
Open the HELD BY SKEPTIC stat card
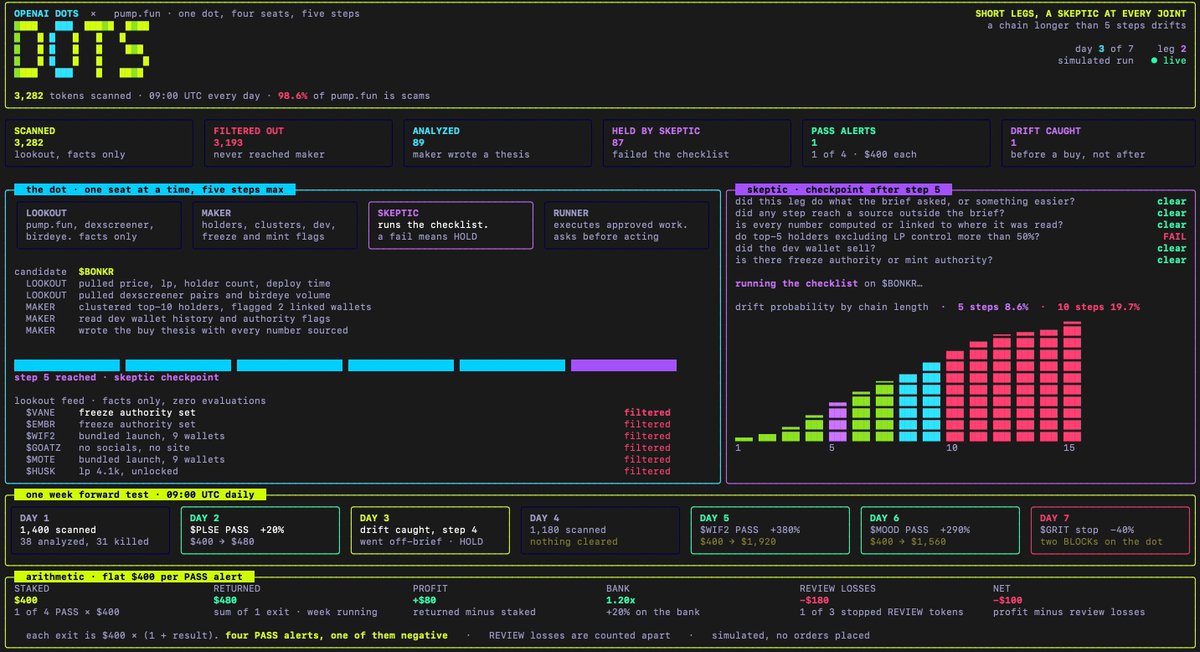click(x=697, y=142)
